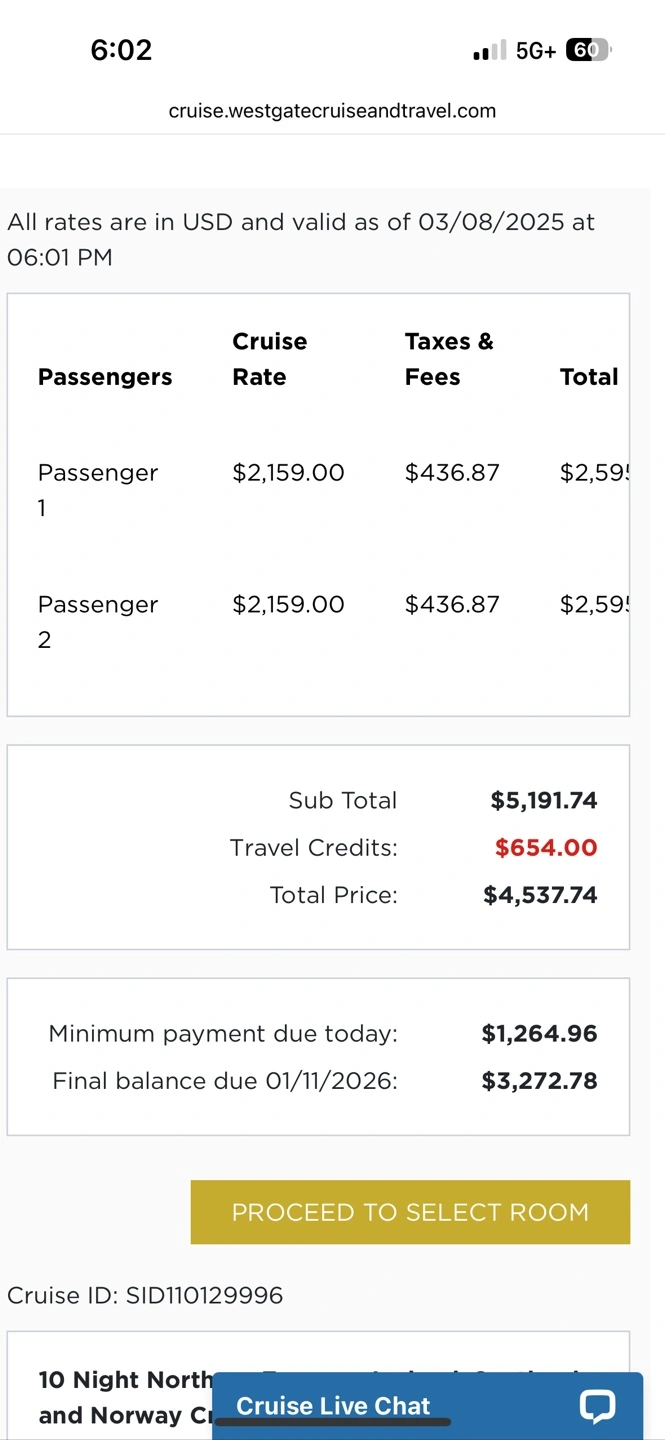Tap the Cruise ID SID110129996 text

(145, 1296)
